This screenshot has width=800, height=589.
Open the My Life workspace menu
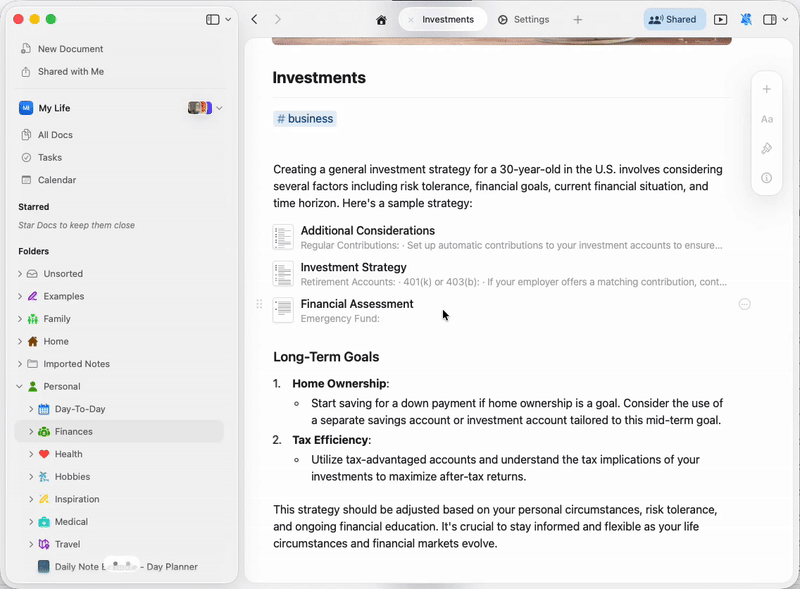[219, 107]
